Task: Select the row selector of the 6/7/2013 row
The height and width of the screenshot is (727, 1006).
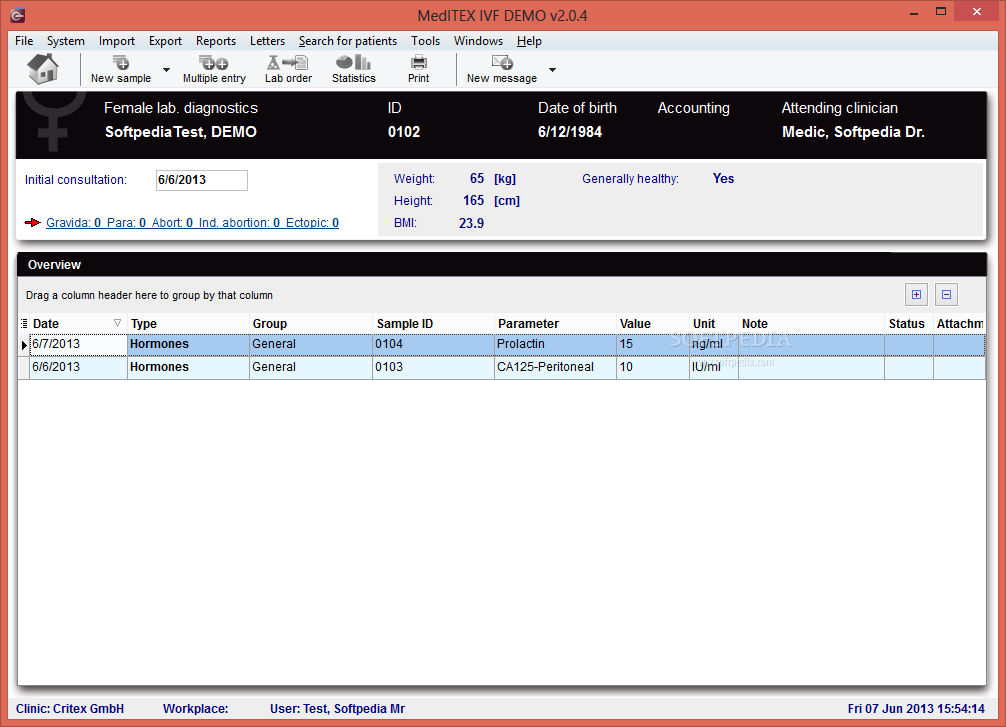Action: point(24,345)
